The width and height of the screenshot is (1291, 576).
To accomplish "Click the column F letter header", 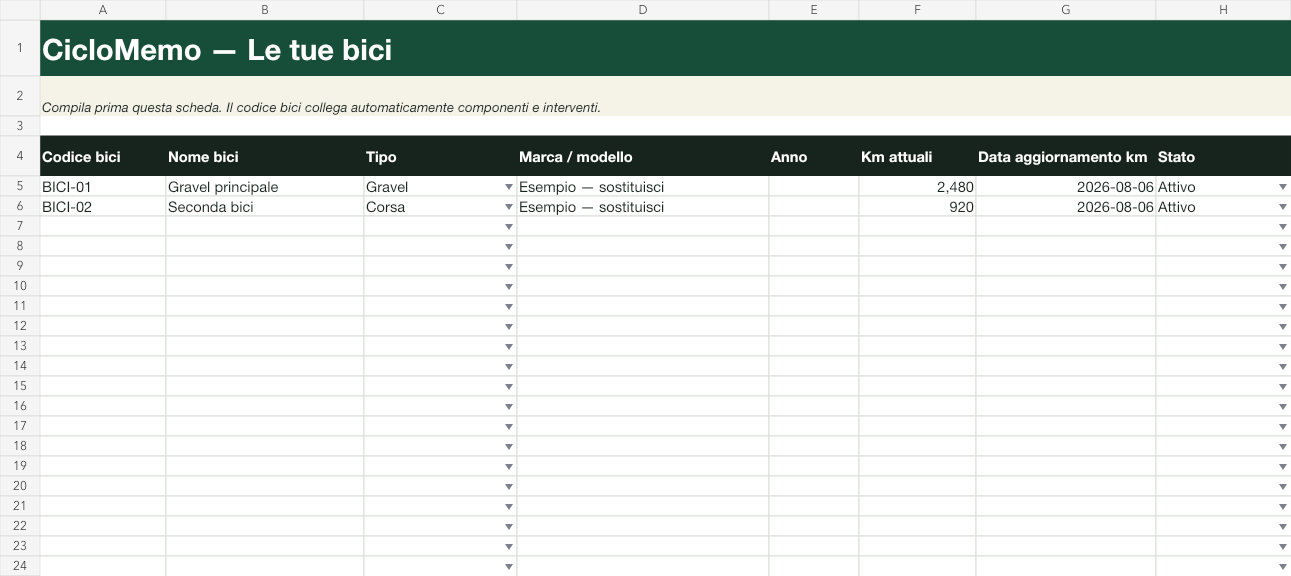I will [x=917, y=10].
